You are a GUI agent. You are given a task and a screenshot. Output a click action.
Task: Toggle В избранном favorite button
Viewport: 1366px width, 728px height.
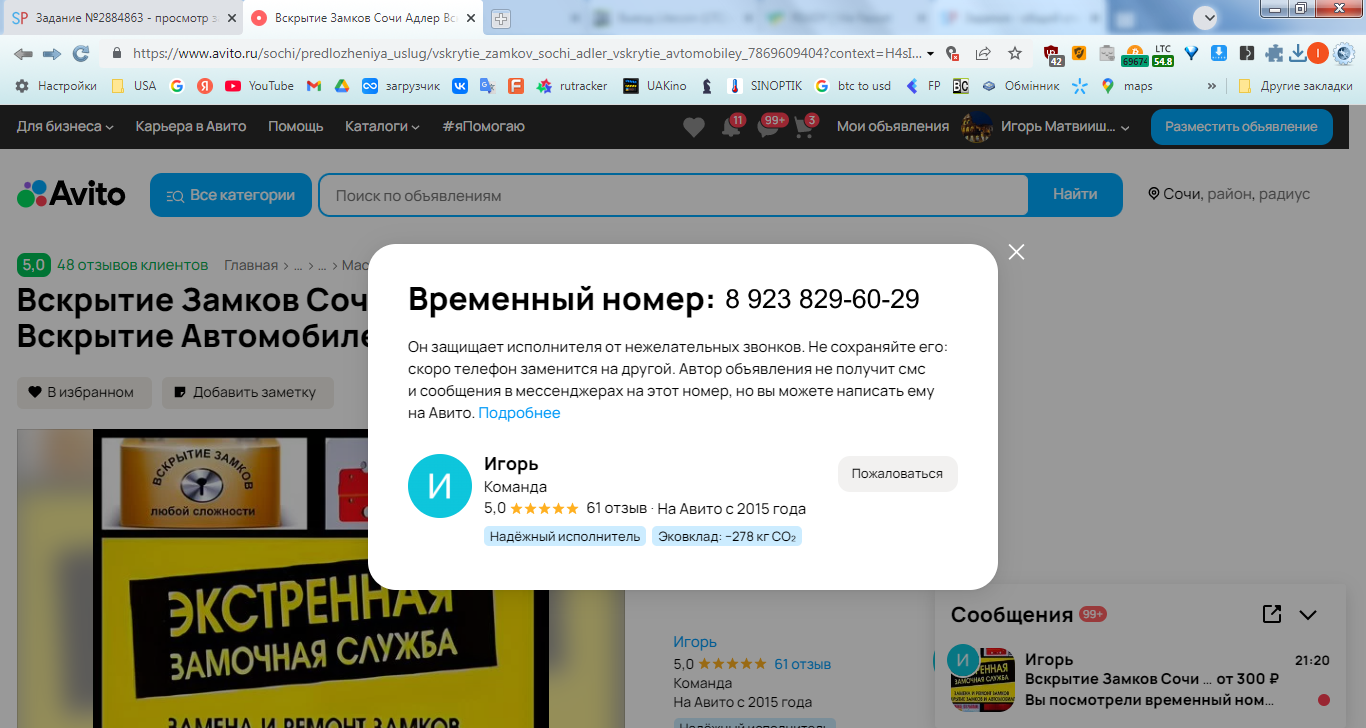(84, 393)
